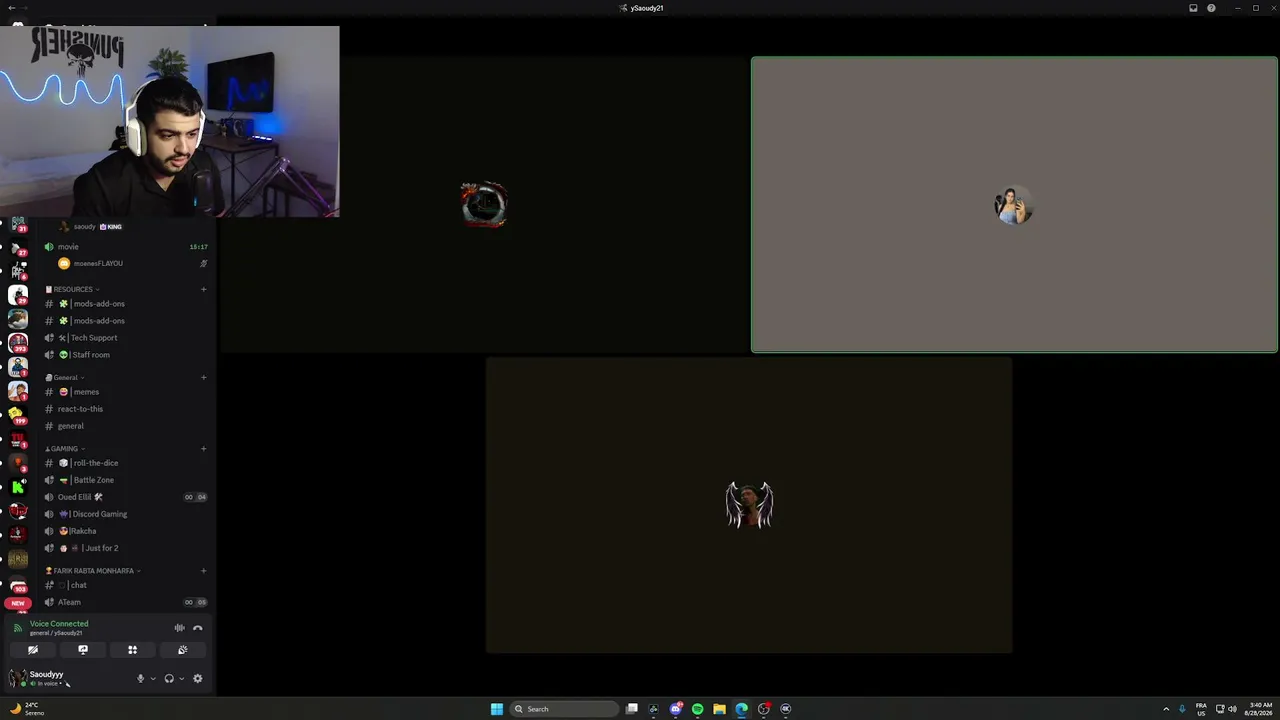Join the Battle Zone voice channel
Viewport: 1280px width, 720px height.
(x=126, y=480)
